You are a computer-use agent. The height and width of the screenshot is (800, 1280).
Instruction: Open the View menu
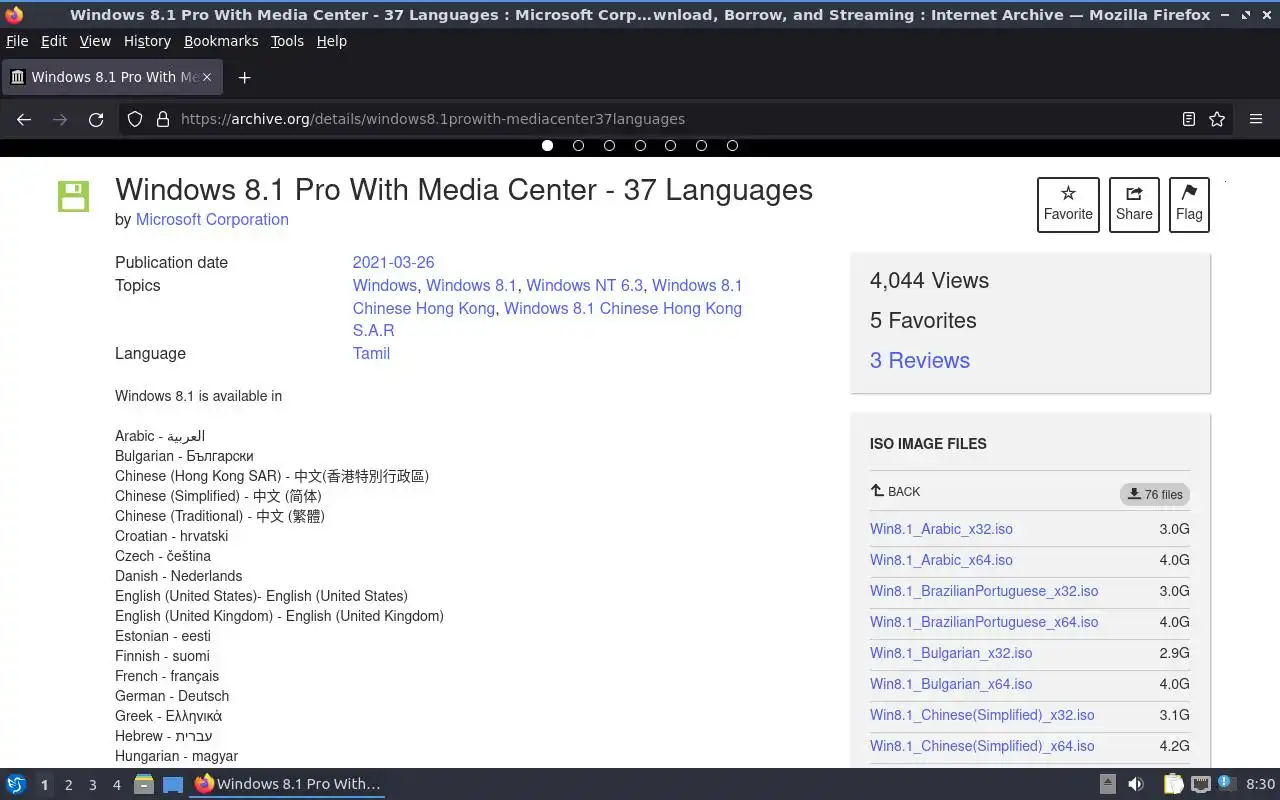click(95, 41)
